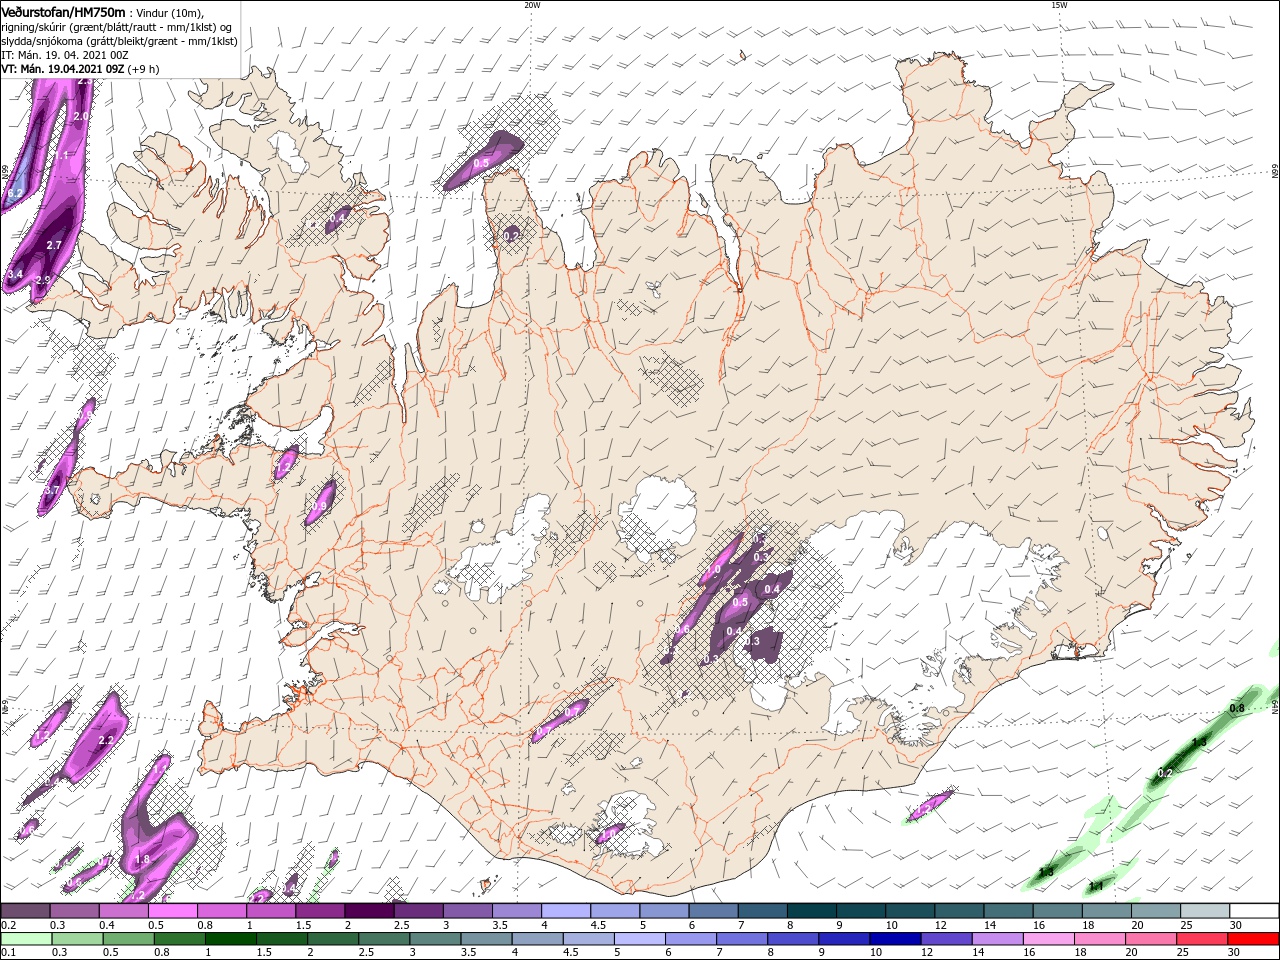Select the pale green 0.1 swatch in bottom legend
Viewport: 1280px width, 960px height.
(25, 939)
